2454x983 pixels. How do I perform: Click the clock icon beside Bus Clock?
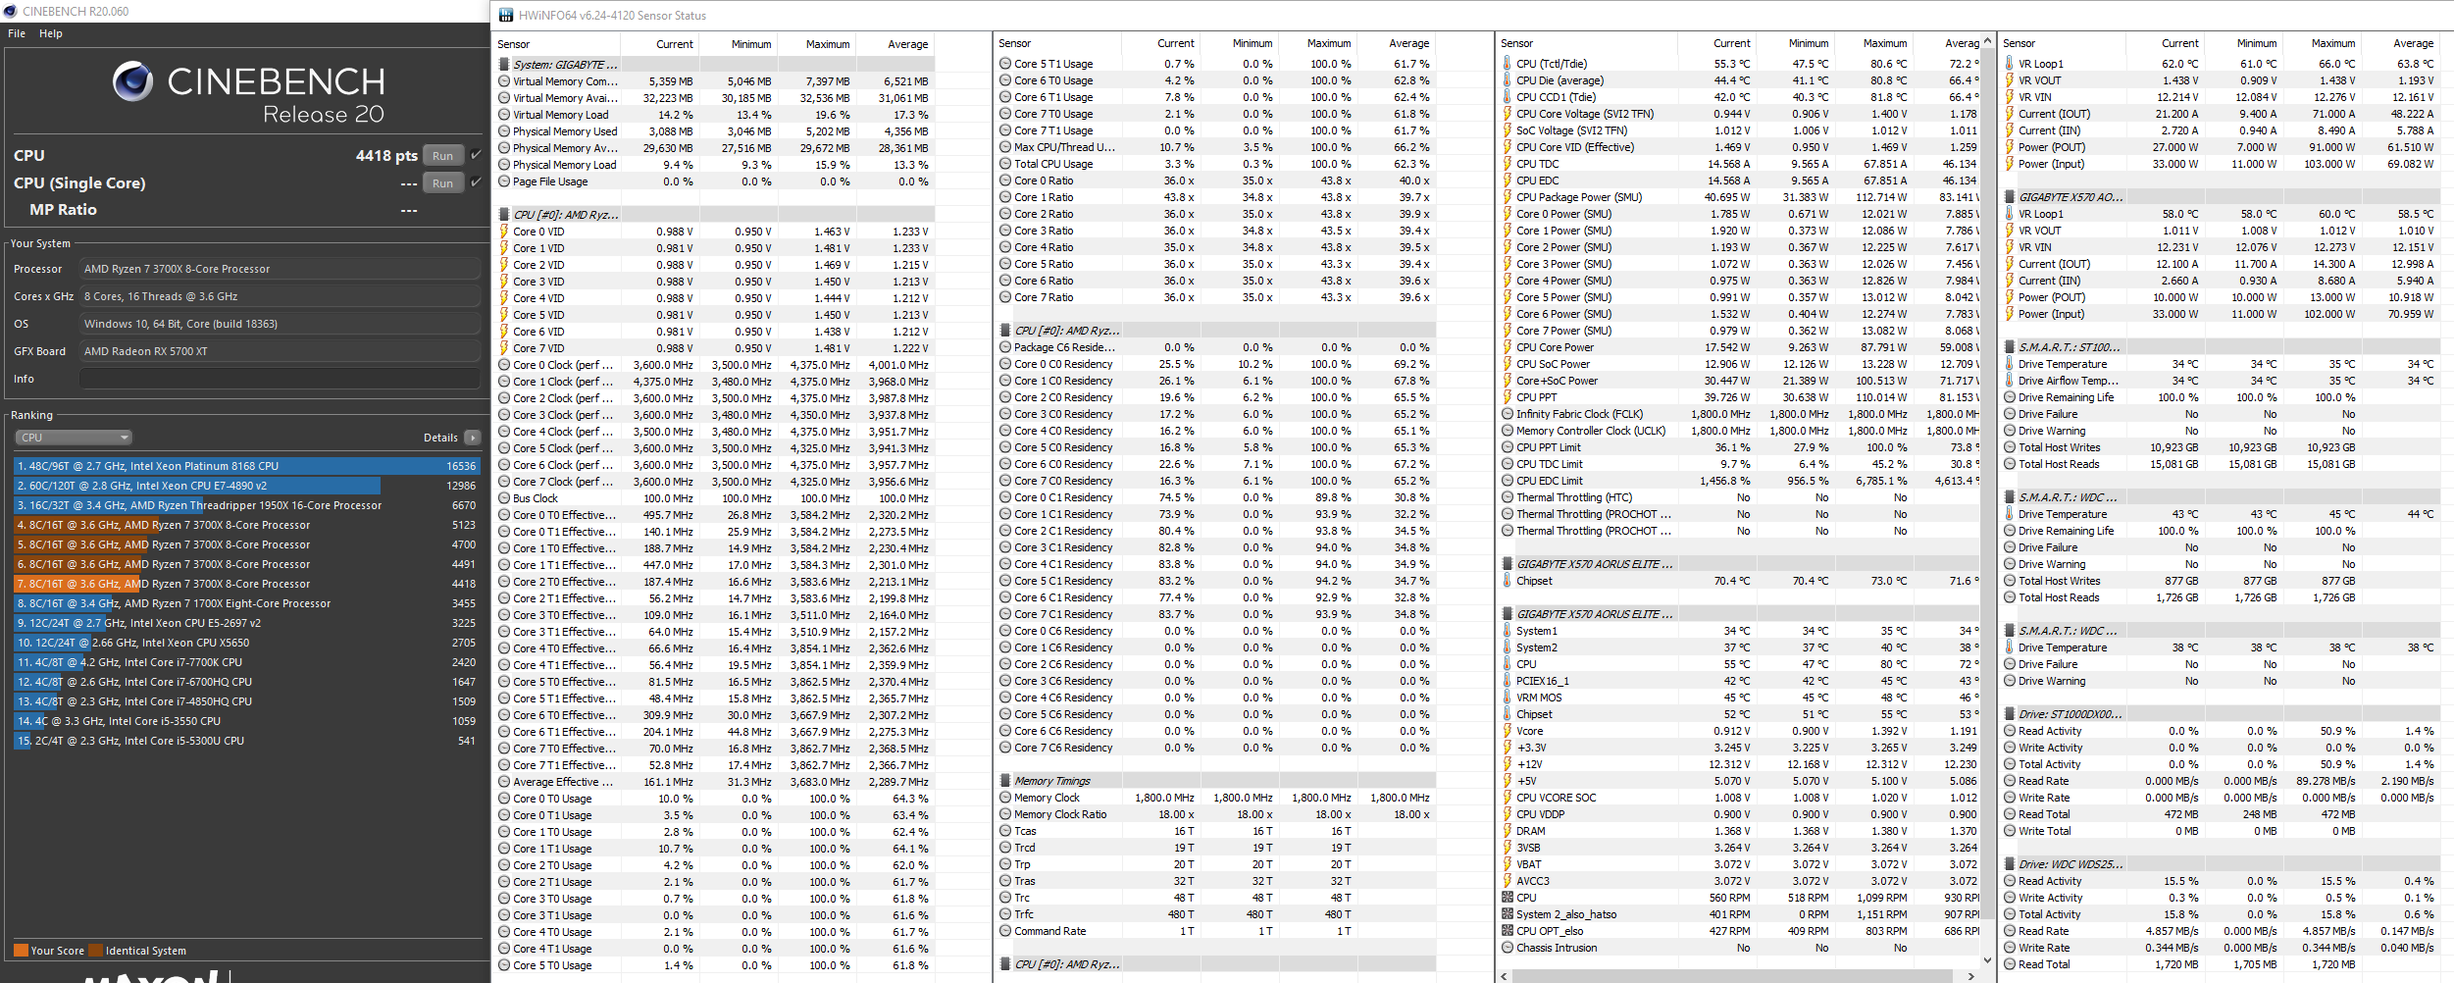point(504,498)
